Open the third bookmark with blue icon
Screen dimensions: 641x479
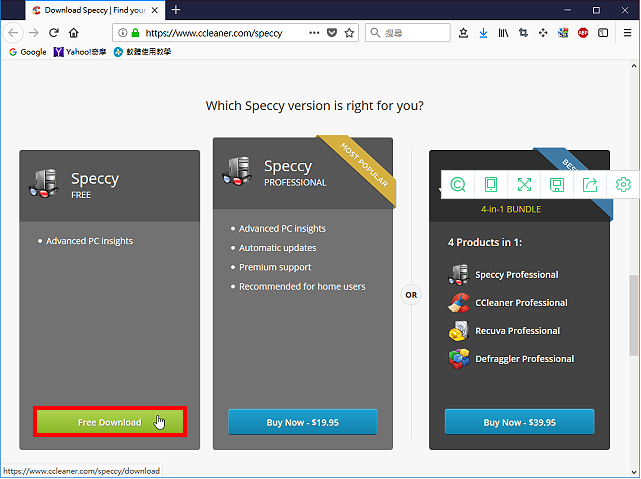[142, 52]
